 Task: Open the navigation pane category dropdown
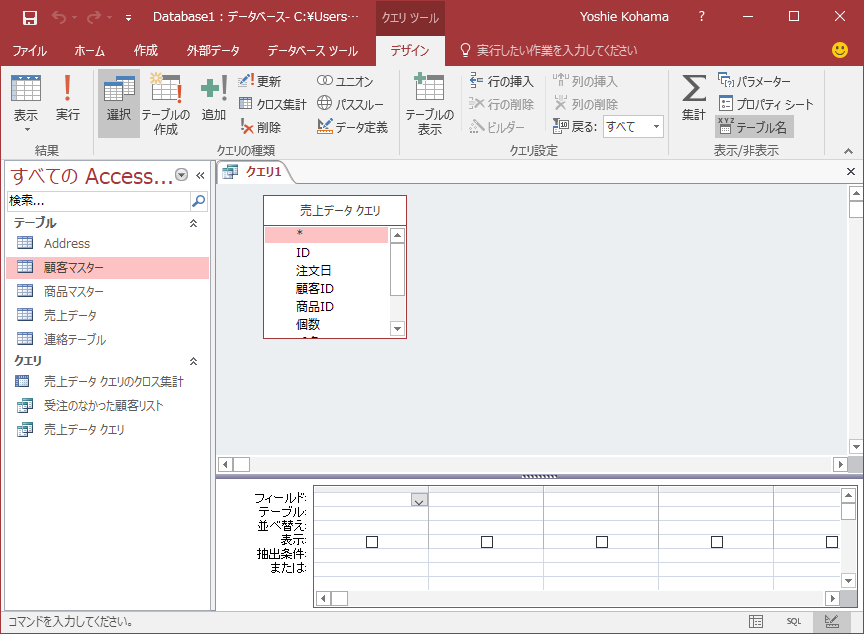[x=181, y=175]
